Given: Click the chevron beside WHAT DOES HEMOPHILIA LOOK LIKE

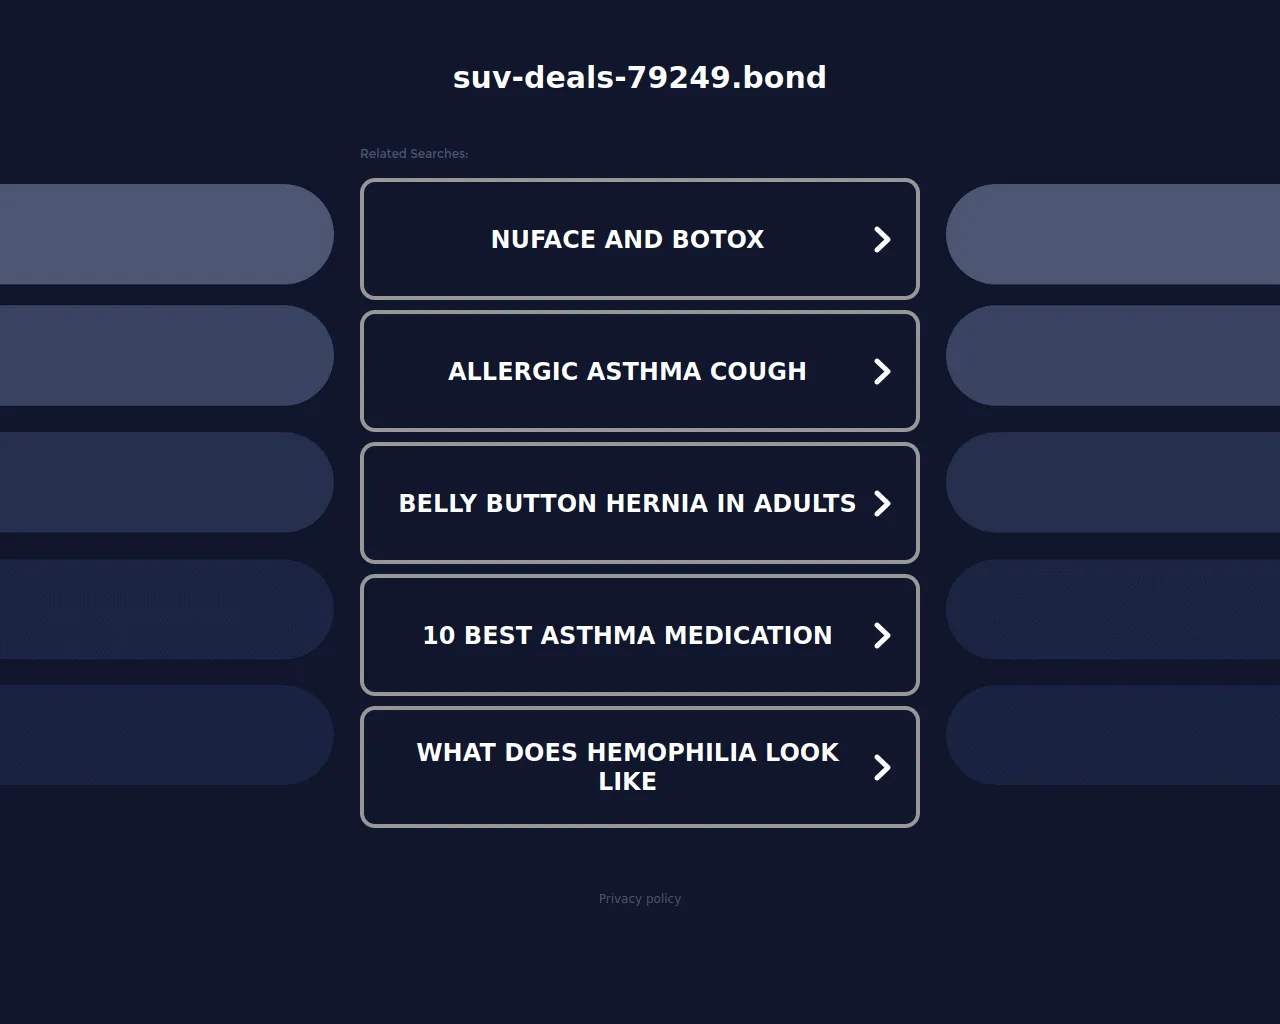Looking at the screenshot, I should click(x=881, y=767).
